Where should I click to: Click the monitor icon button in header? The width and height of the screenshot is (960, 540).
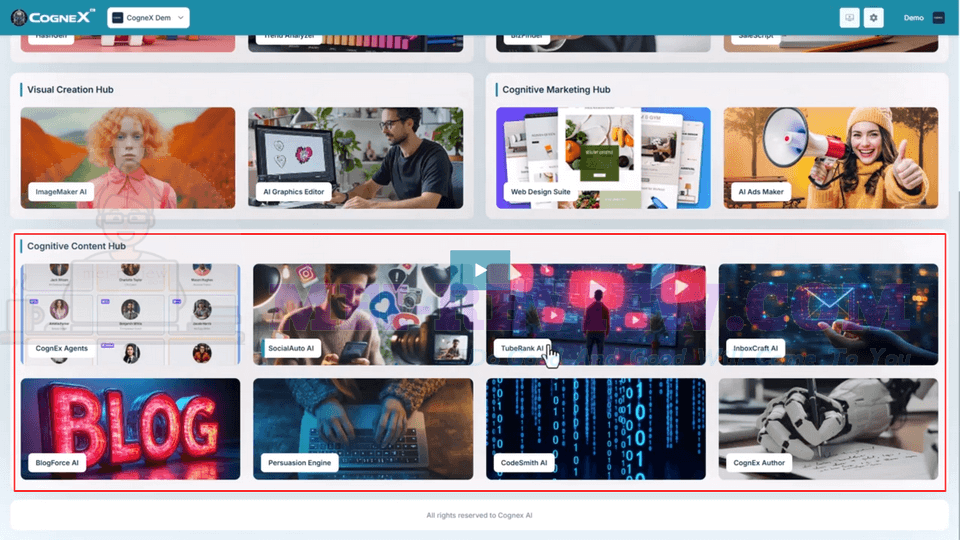[849, 18]
